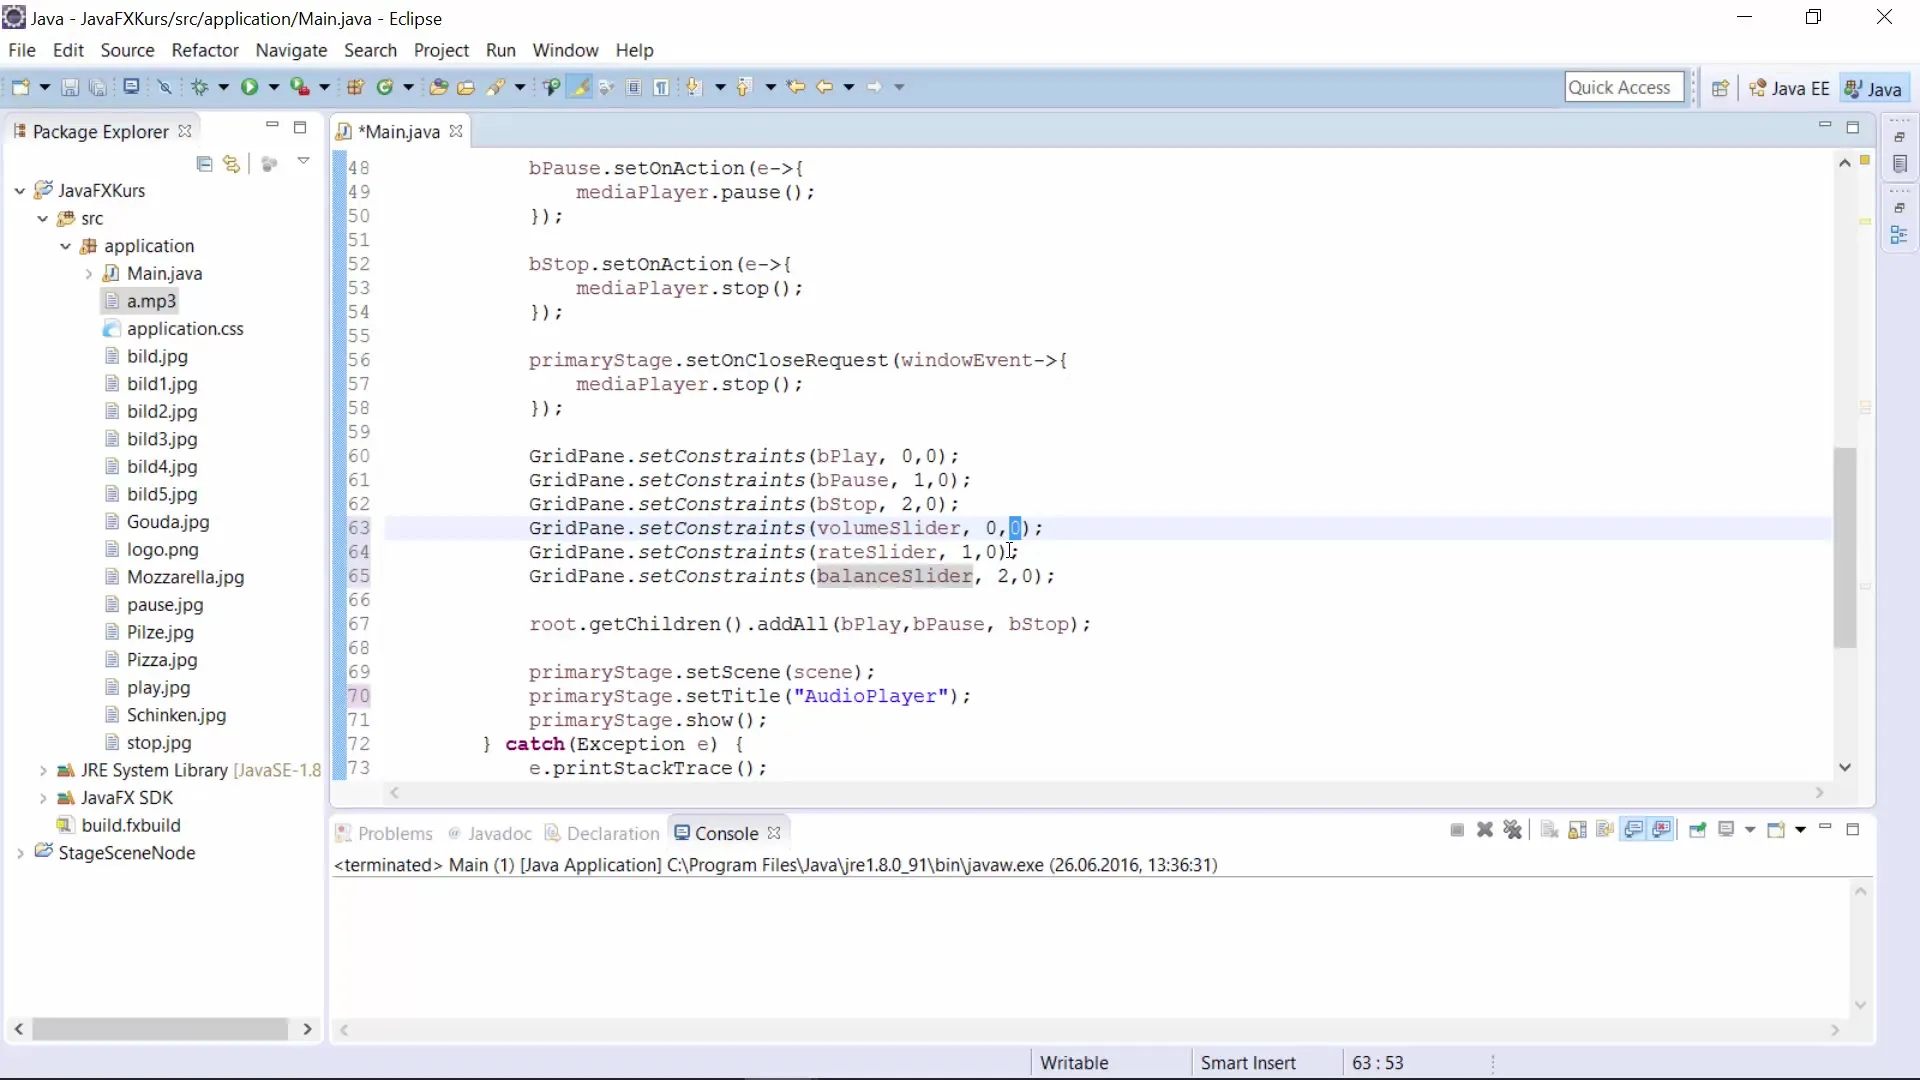Click Package Explorer horizontal scrollbar thumb
The width and height of the screenshot is (1920, 1080).
click(x=160, y=1029)
